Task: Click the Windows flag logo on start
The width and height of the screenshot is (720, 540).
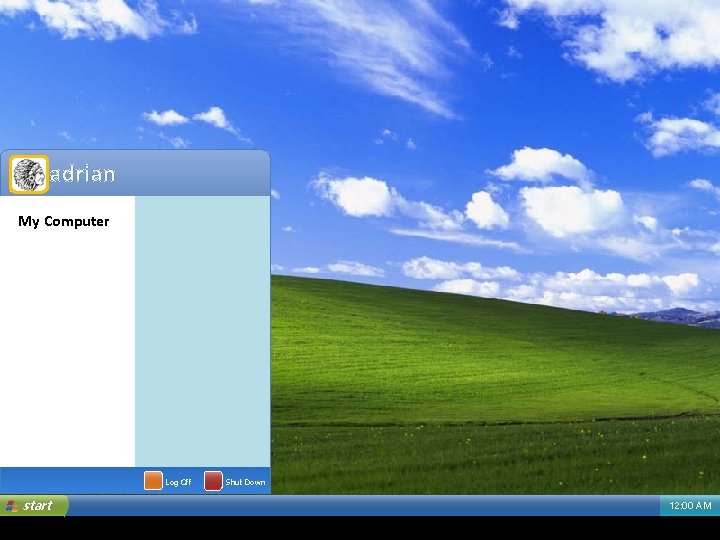Action: point(12,506)
